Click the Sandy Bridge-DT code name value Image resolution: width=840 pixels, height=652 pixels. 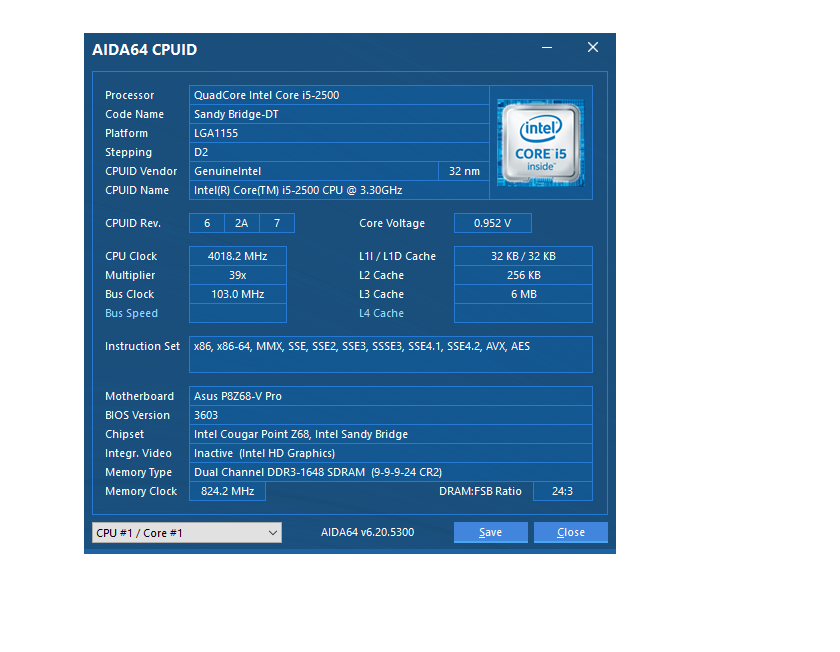pyautogui.click(x=339, y=114)
